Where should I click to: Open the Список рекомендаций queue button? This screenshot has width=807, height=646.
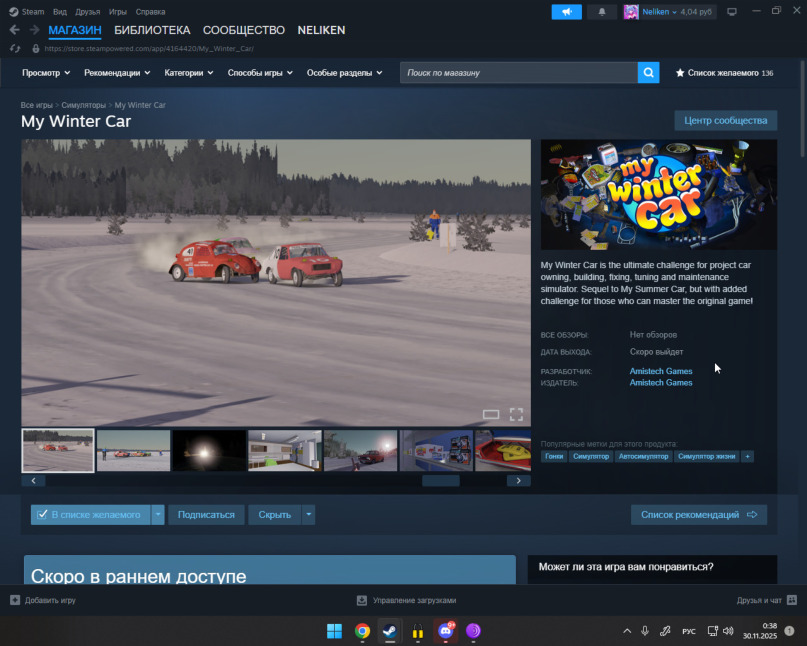coord(699,514)
